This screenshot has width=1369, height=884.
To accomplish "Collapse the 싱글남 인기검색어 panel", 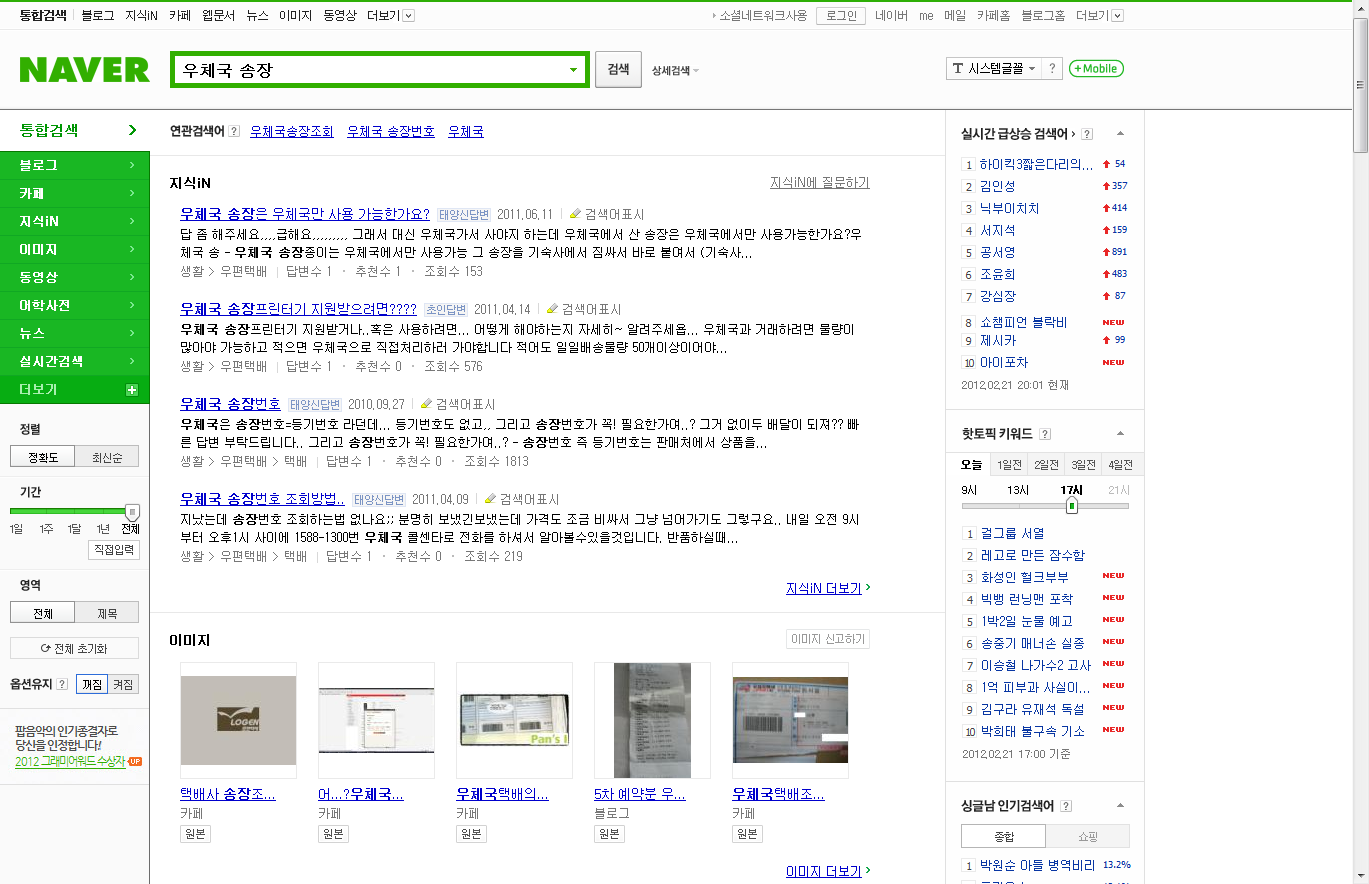I will [x=1121, y=806].
